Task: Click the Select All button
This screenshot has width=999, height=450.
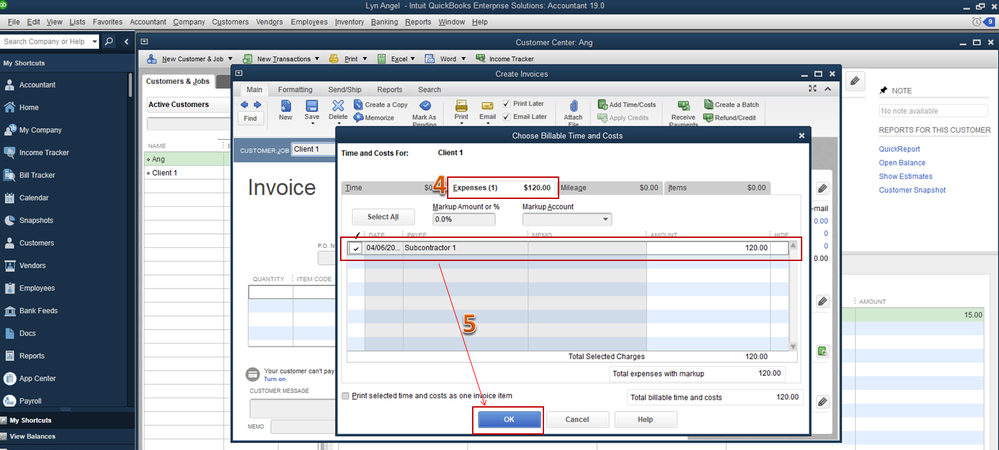Action: pos(383,217)
